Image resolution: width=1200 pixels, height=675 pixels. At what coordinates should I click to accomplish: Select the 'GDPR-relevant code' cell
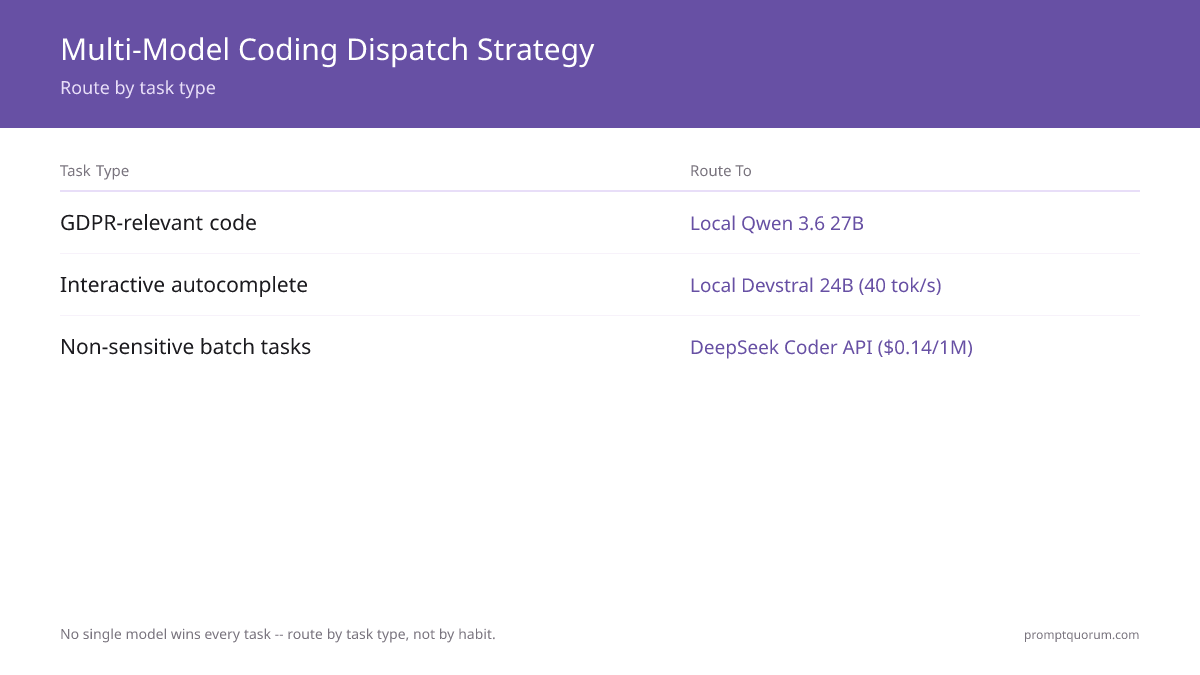pos(158,223)
